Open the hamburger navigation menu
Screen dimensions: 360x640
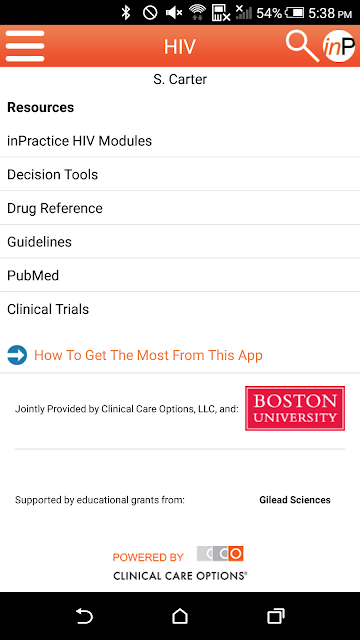[x=24, y=46]
